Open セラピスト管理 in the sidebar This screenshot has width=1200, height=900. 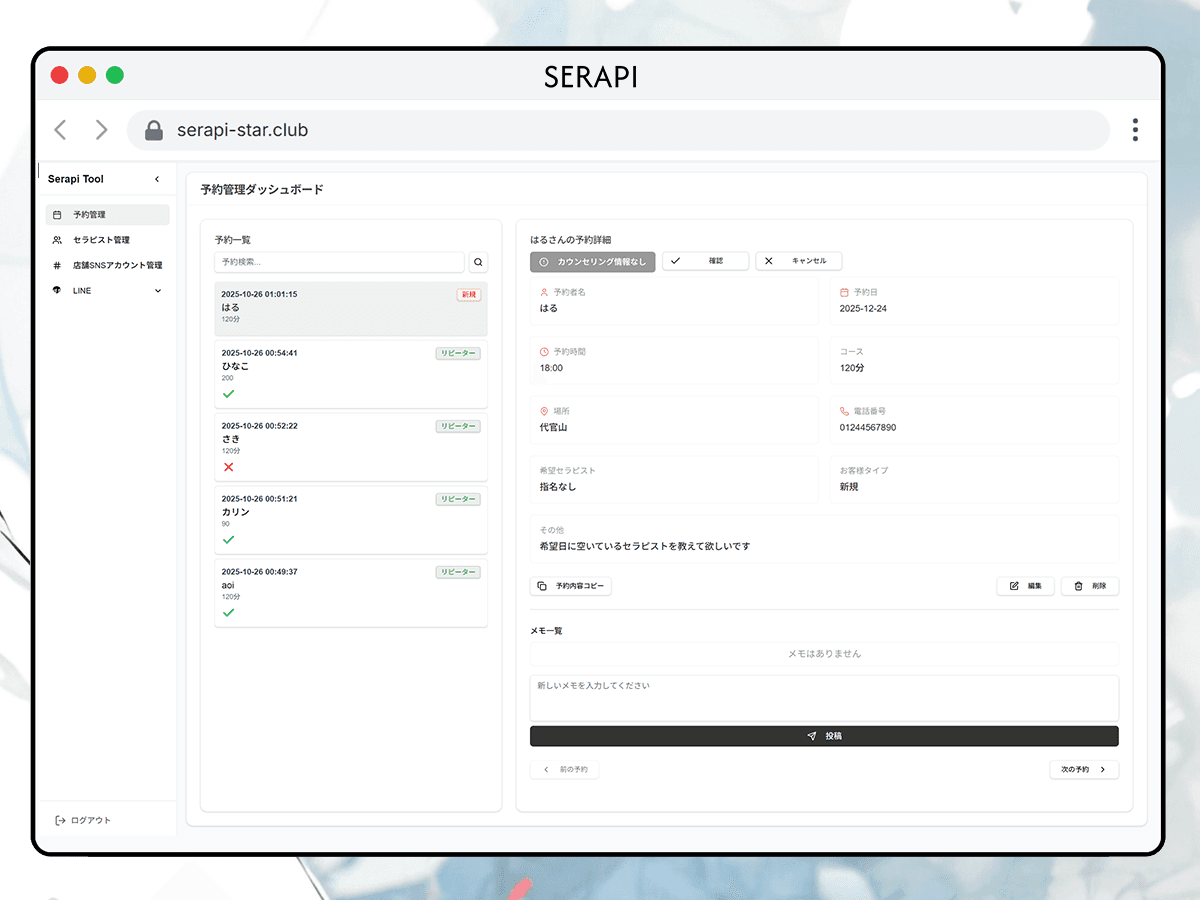click(107, 240)
